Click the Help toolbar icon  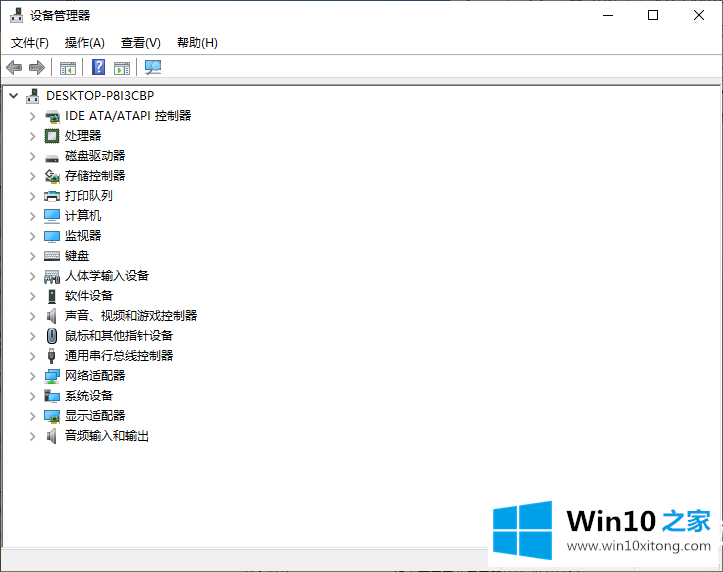click(x=98, y=67)
